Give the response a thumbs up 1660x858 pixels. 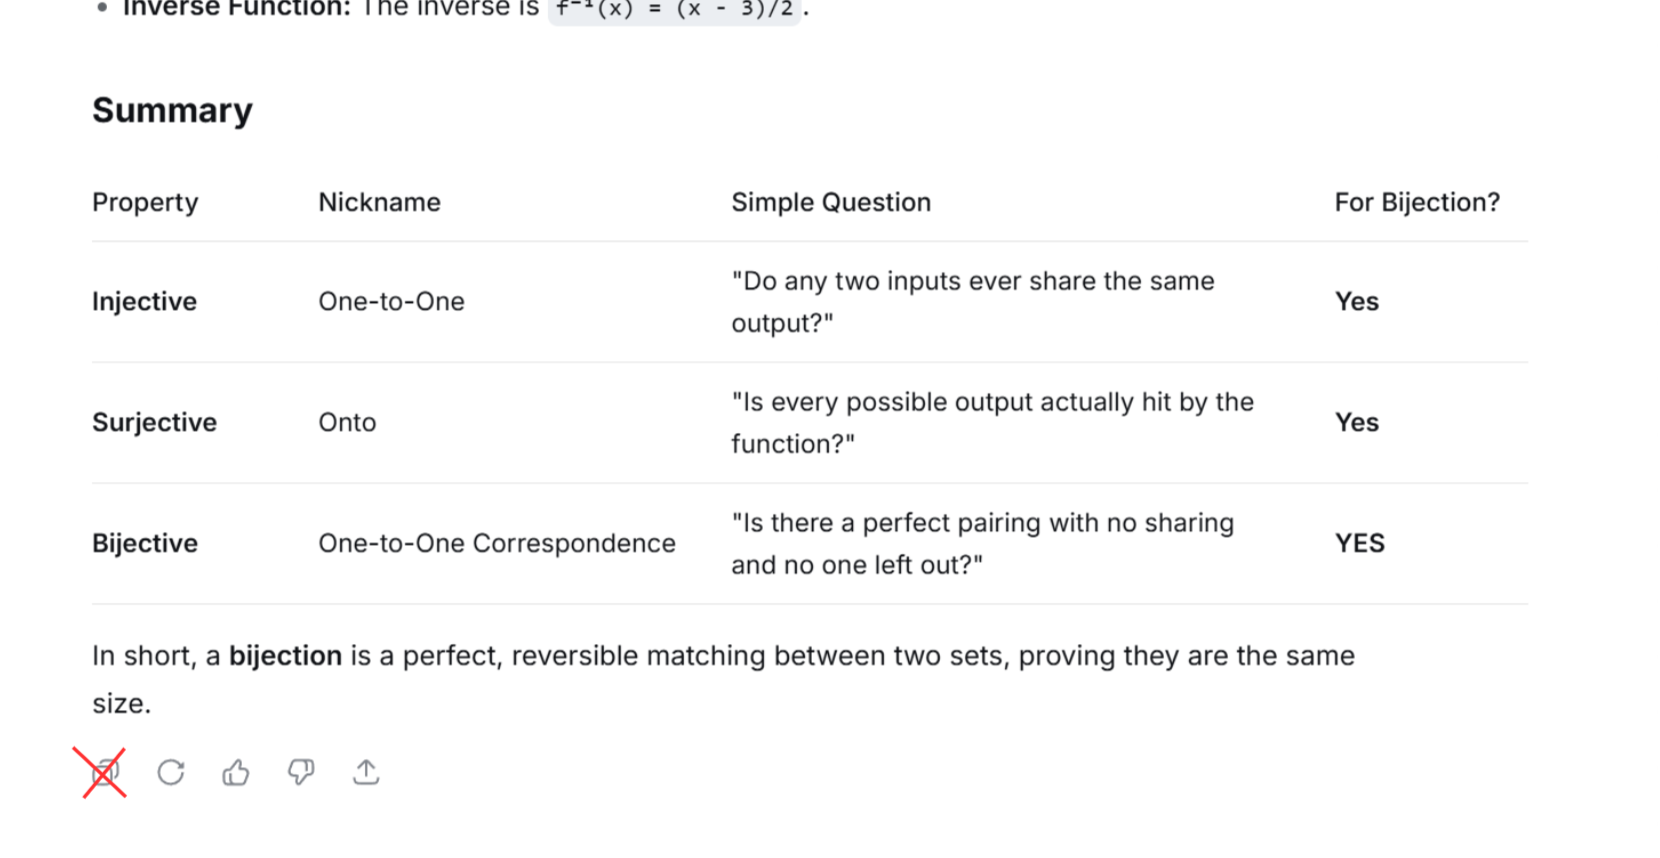tap(236, 772)
